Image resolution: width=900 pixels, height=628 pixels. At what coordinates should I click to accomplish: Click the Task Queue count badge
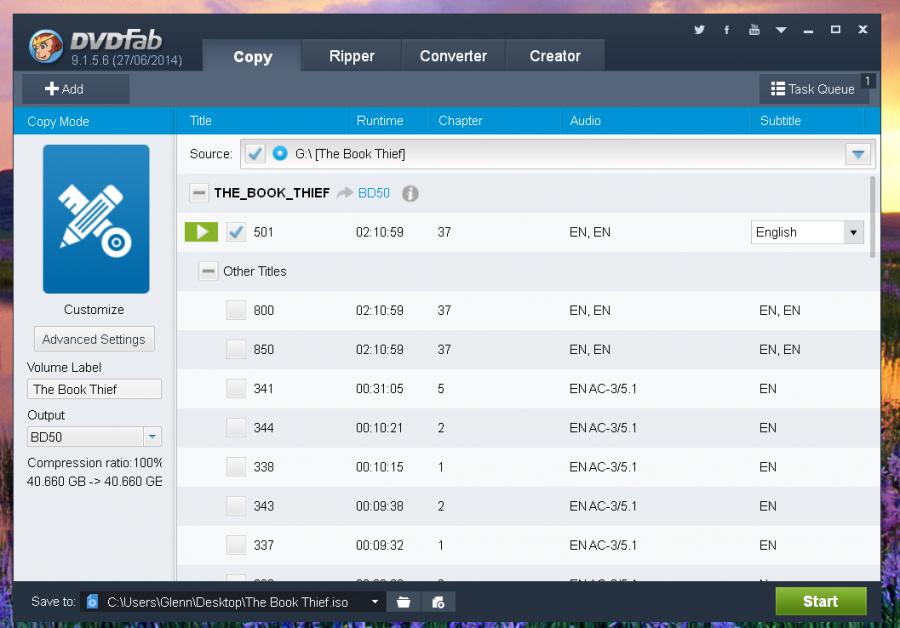tap(868, 81)
